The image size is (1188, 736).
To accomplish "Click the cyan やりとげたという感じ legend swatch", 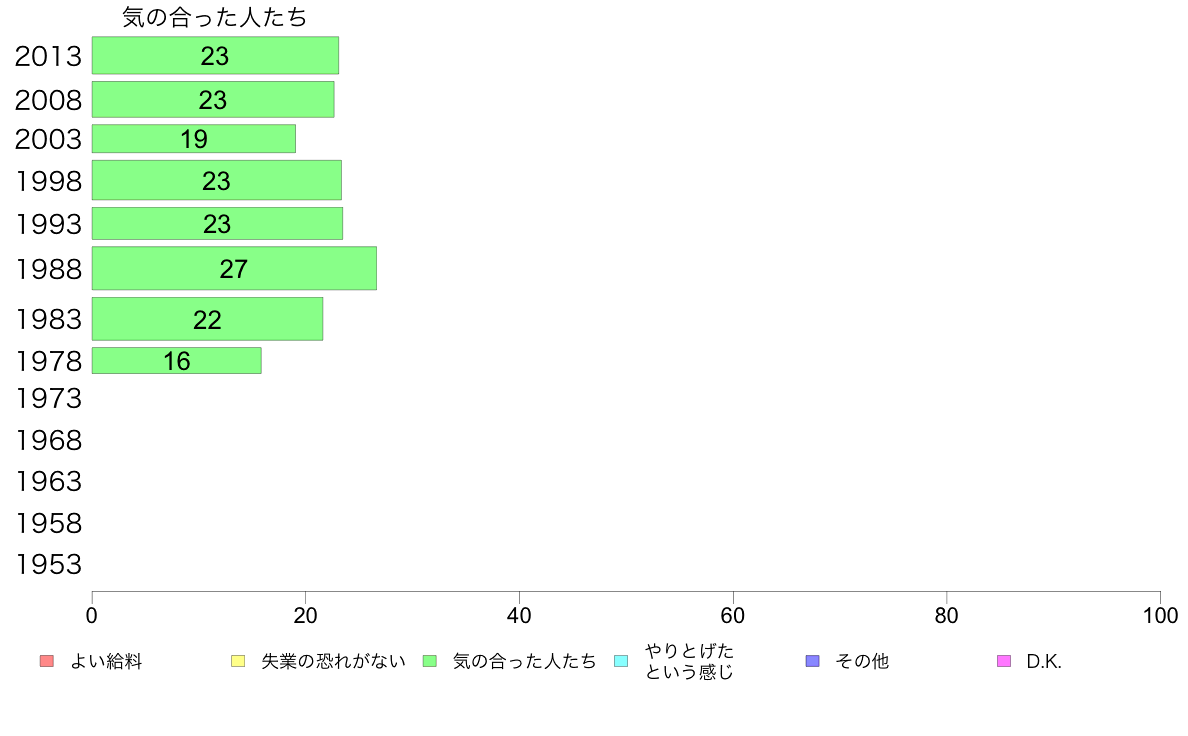I will (x=621, y=661).
